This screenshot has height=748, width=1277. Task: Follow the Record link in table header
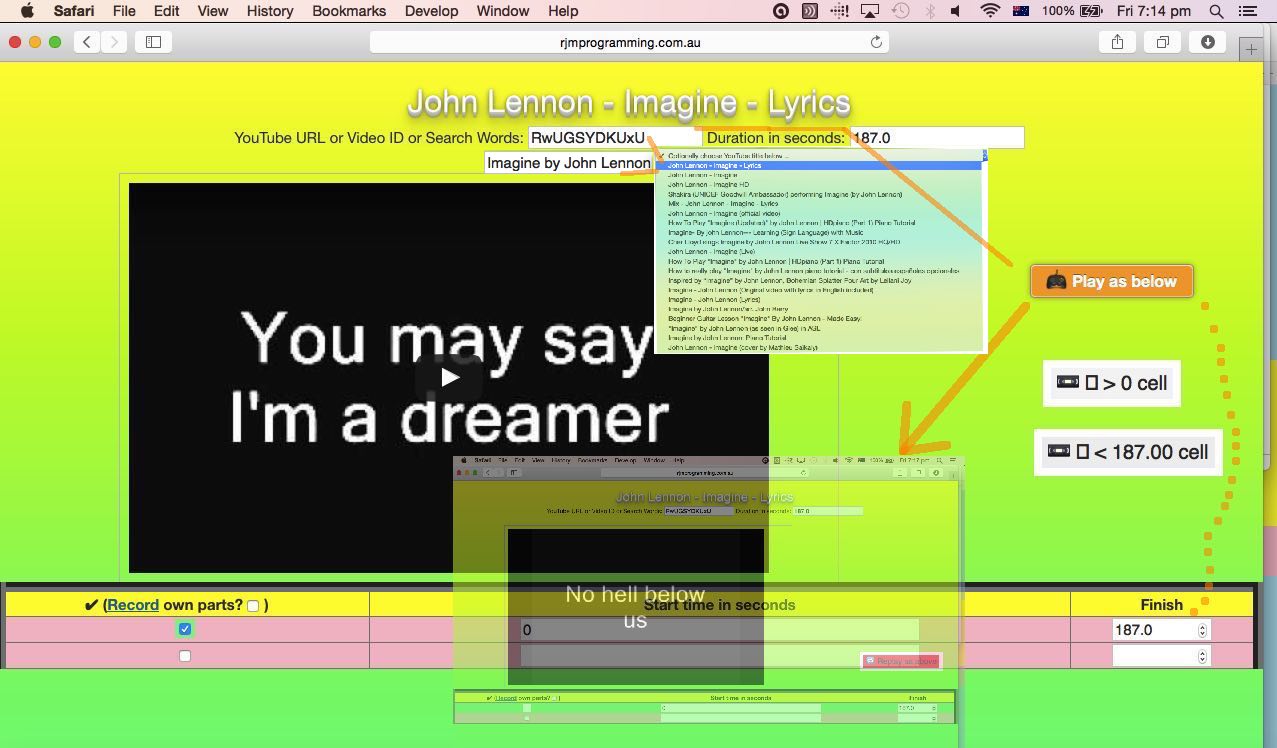[133, 605]
